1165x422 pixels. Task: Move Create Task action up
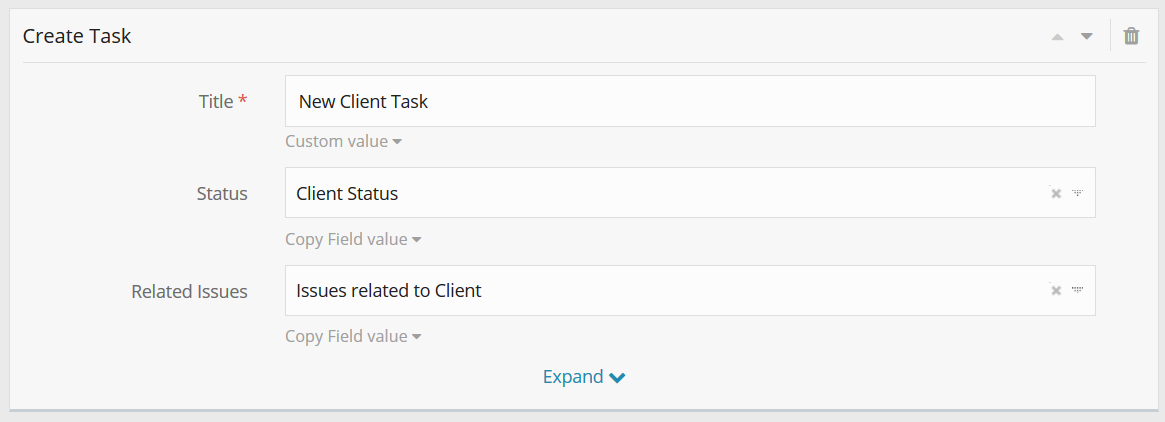[x=1057, y=37]
